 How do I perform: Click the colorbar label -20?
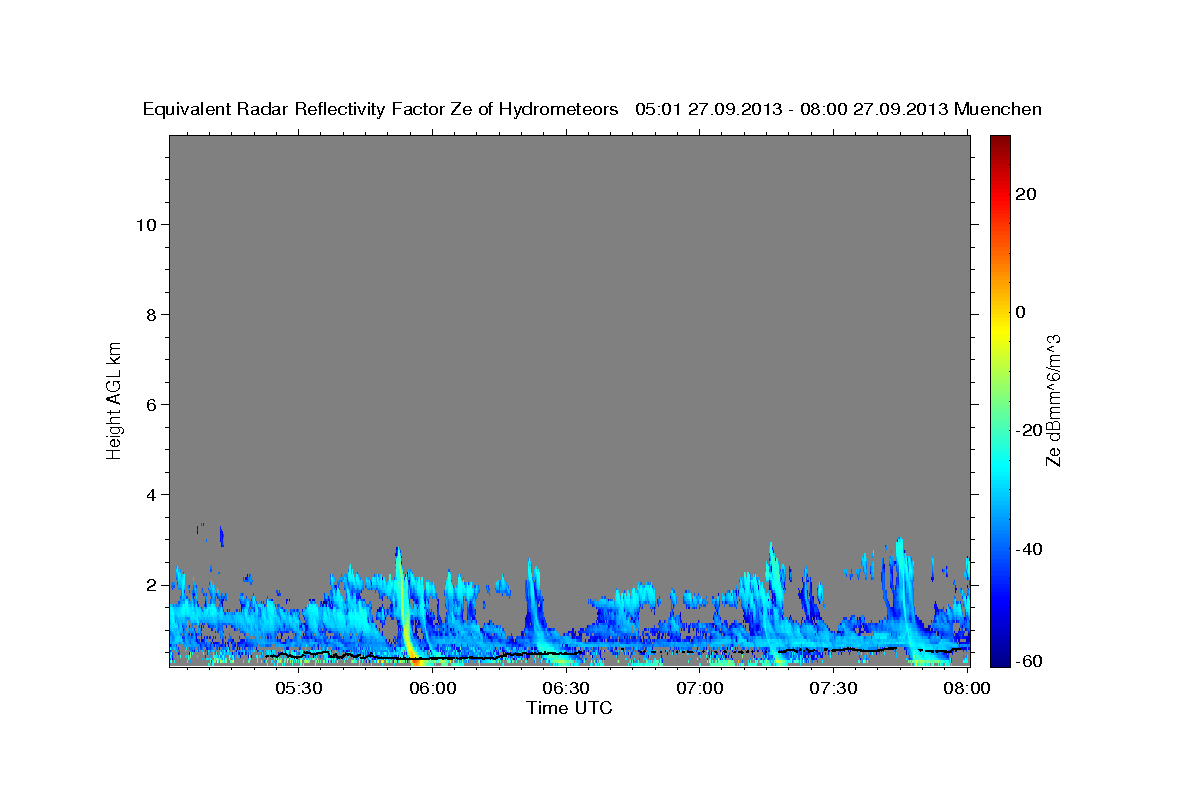pos(1029,430)
